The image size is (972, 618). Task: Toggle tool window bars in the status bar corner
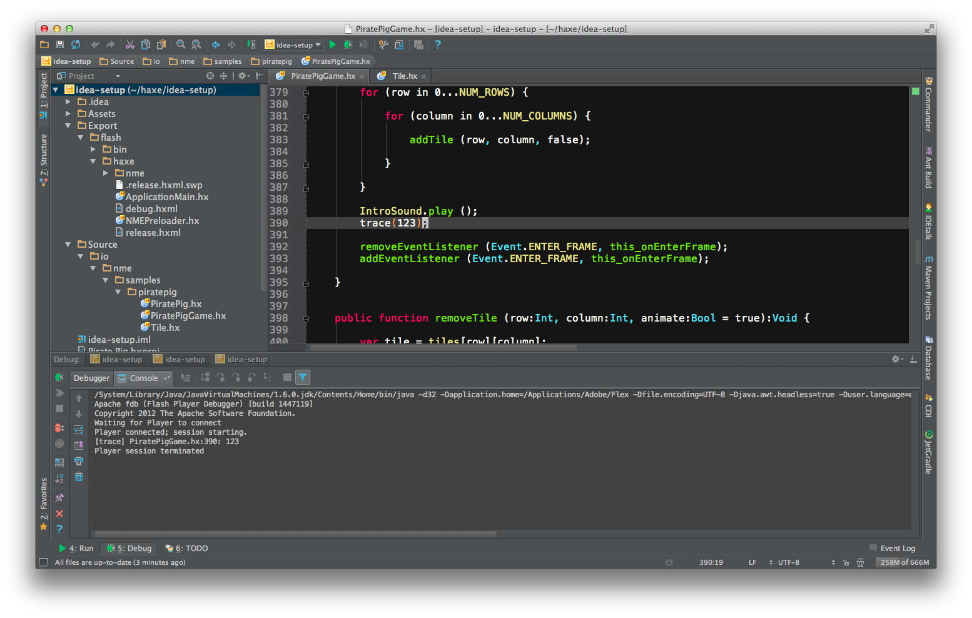pos(43,562)
